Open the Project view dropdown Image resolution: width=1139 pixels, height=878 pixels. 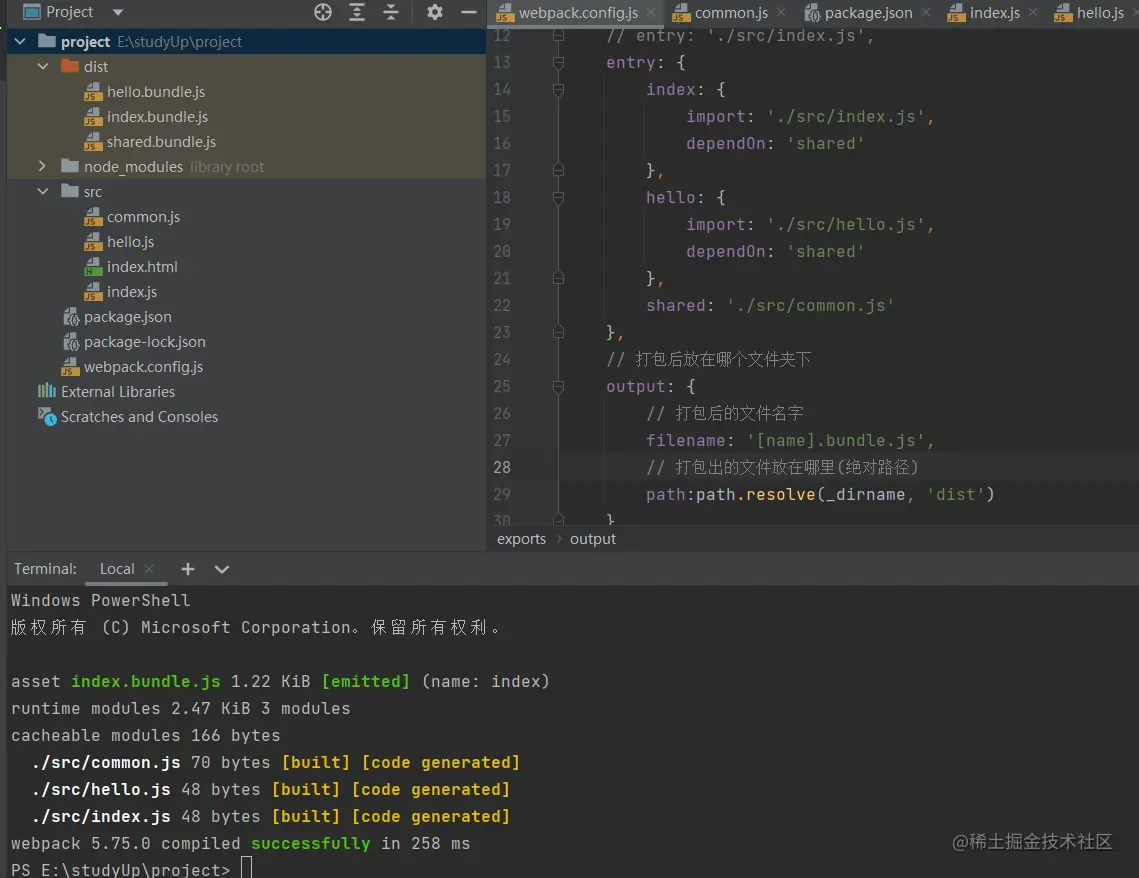tap(118, 12)
